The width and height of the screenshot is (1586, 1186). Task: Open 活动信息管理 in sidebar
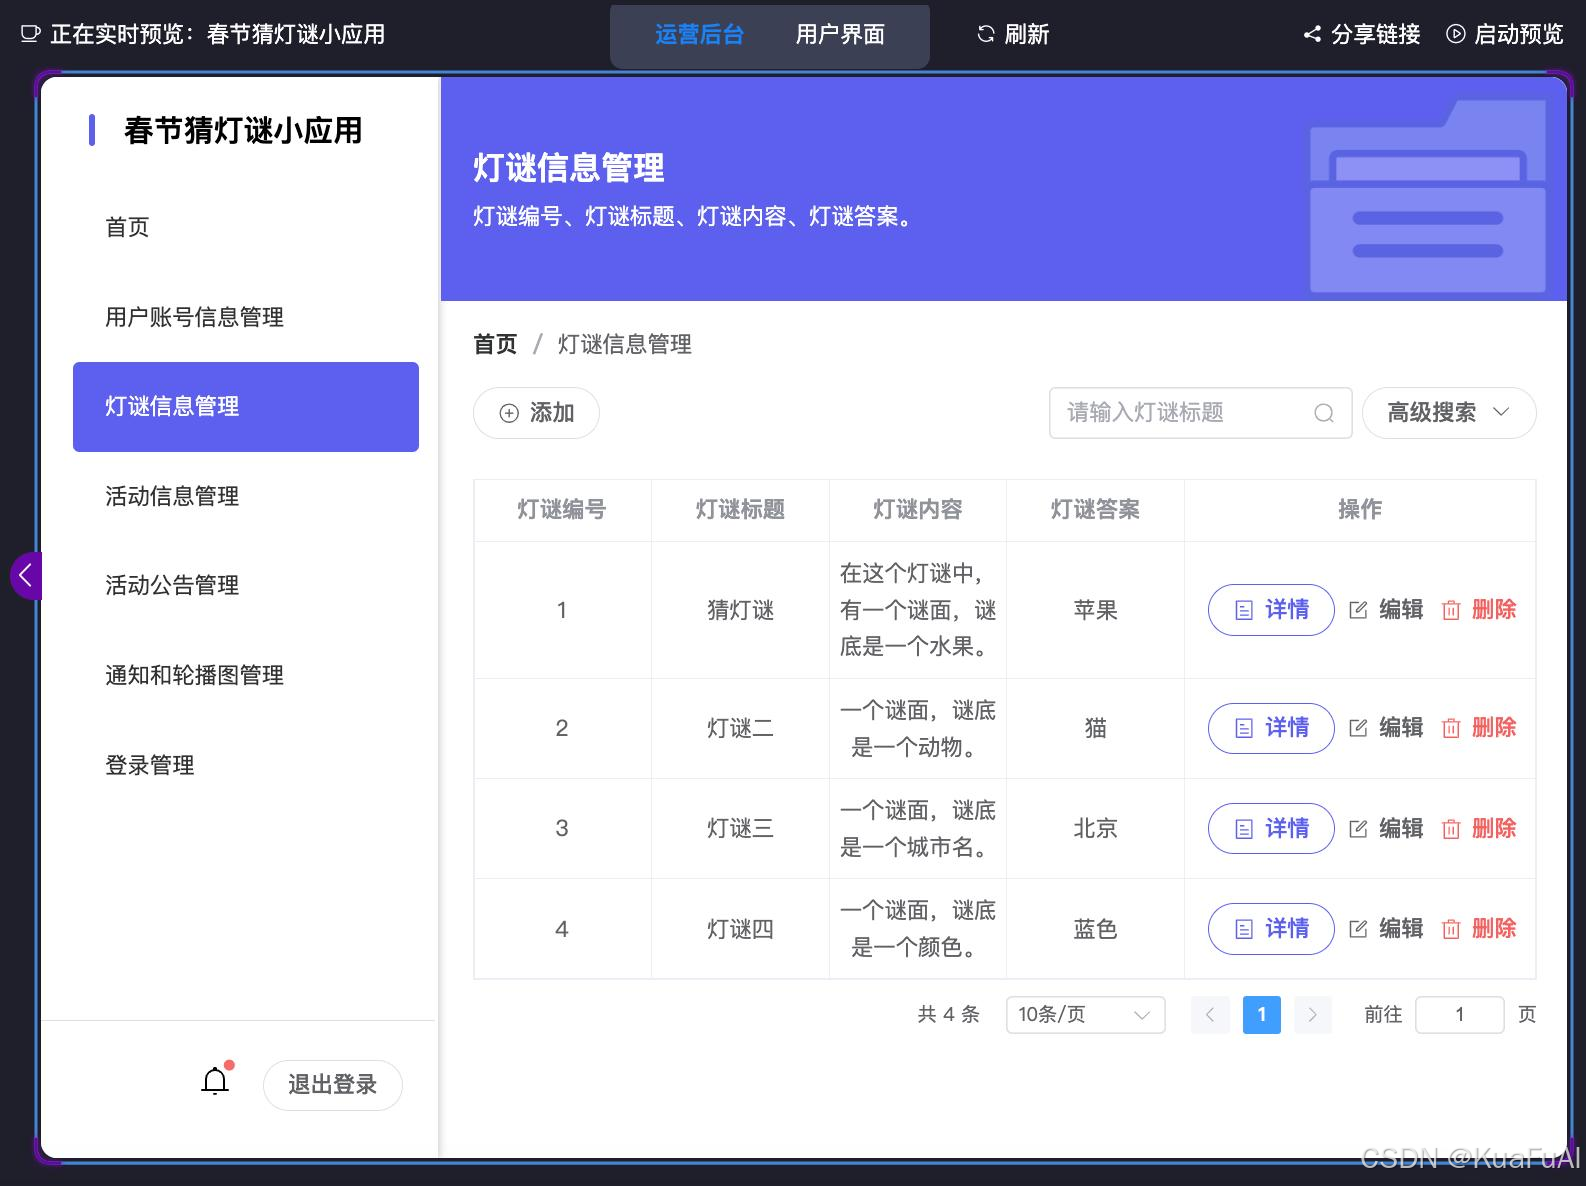point(246,496)
